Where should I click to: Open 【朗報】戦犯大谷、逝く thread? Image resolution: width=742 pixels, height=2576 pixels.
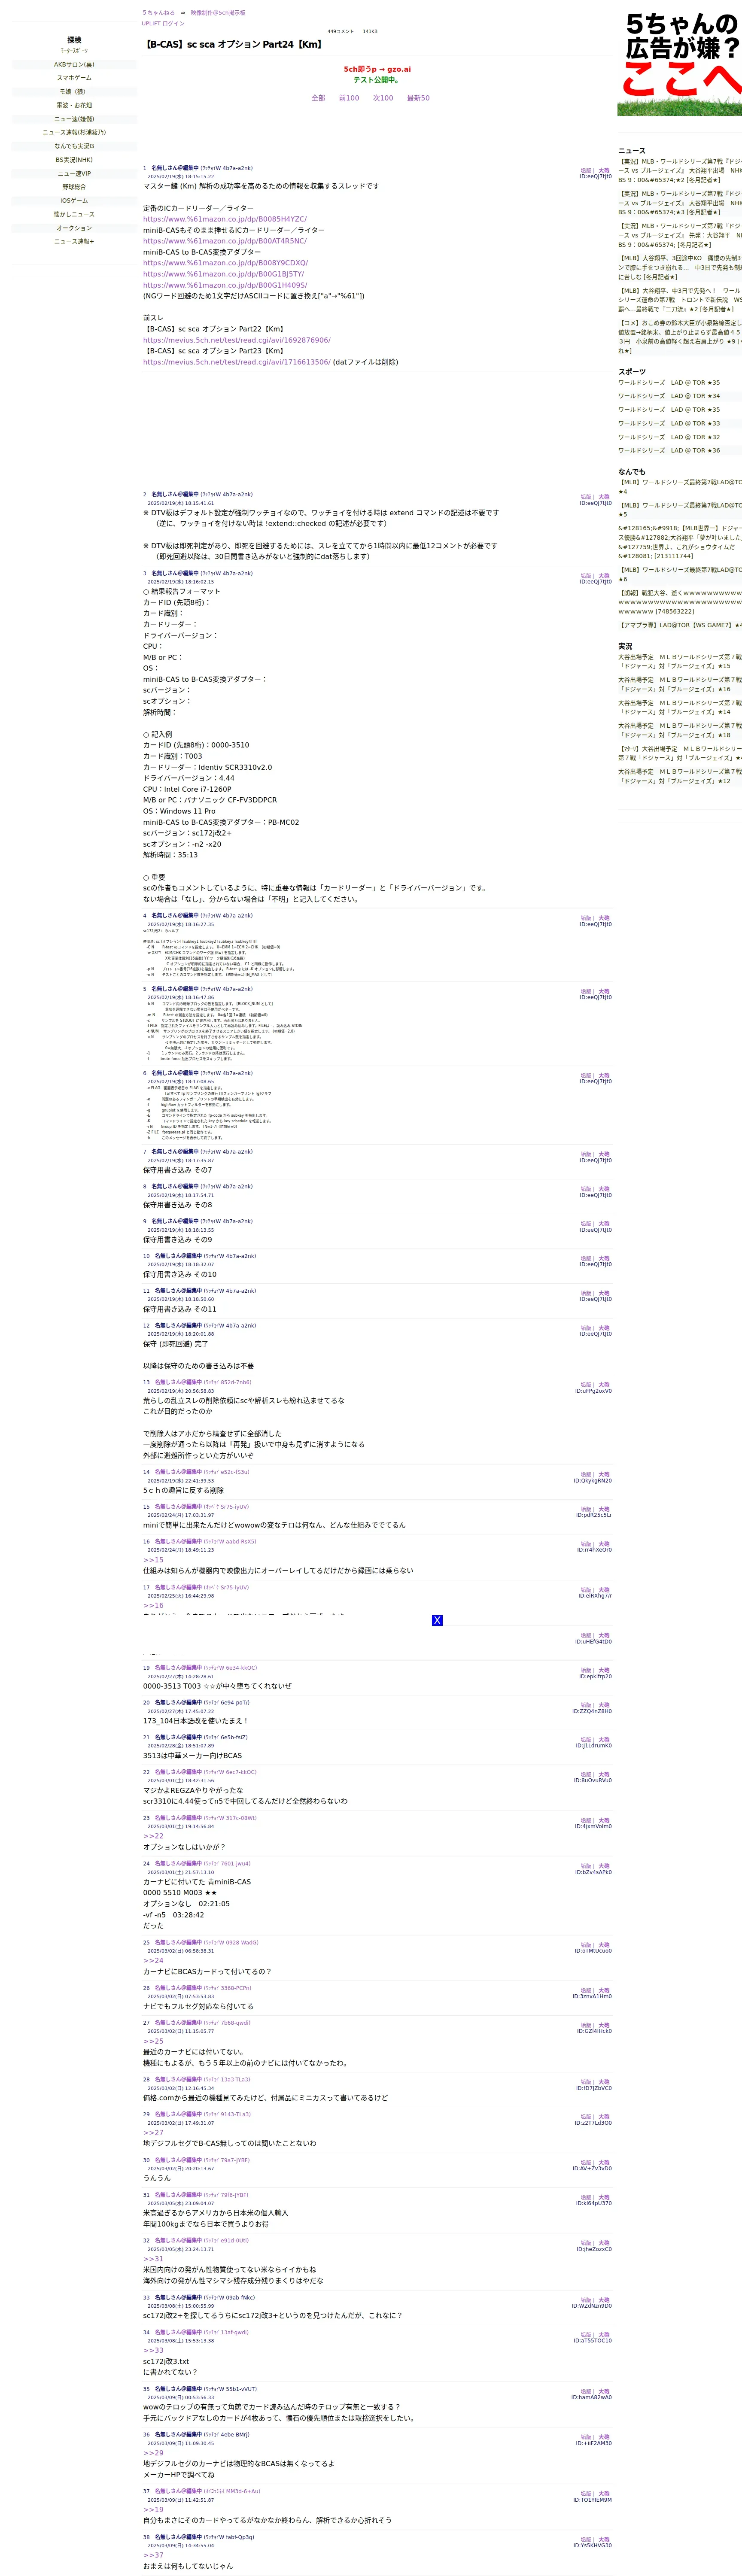680,602
